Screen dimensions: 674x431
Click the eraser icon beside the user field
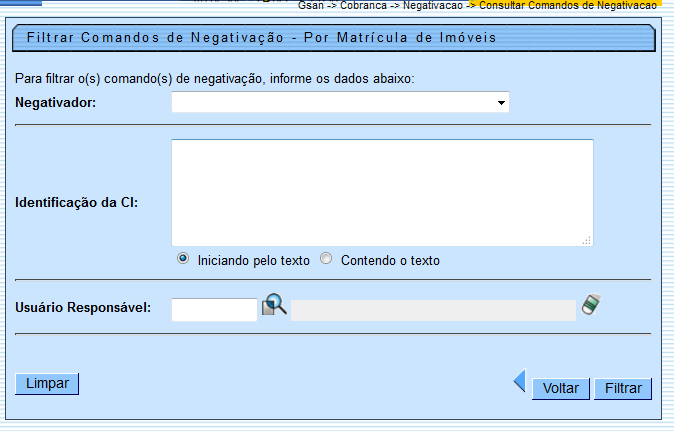(x=593, y=305)
